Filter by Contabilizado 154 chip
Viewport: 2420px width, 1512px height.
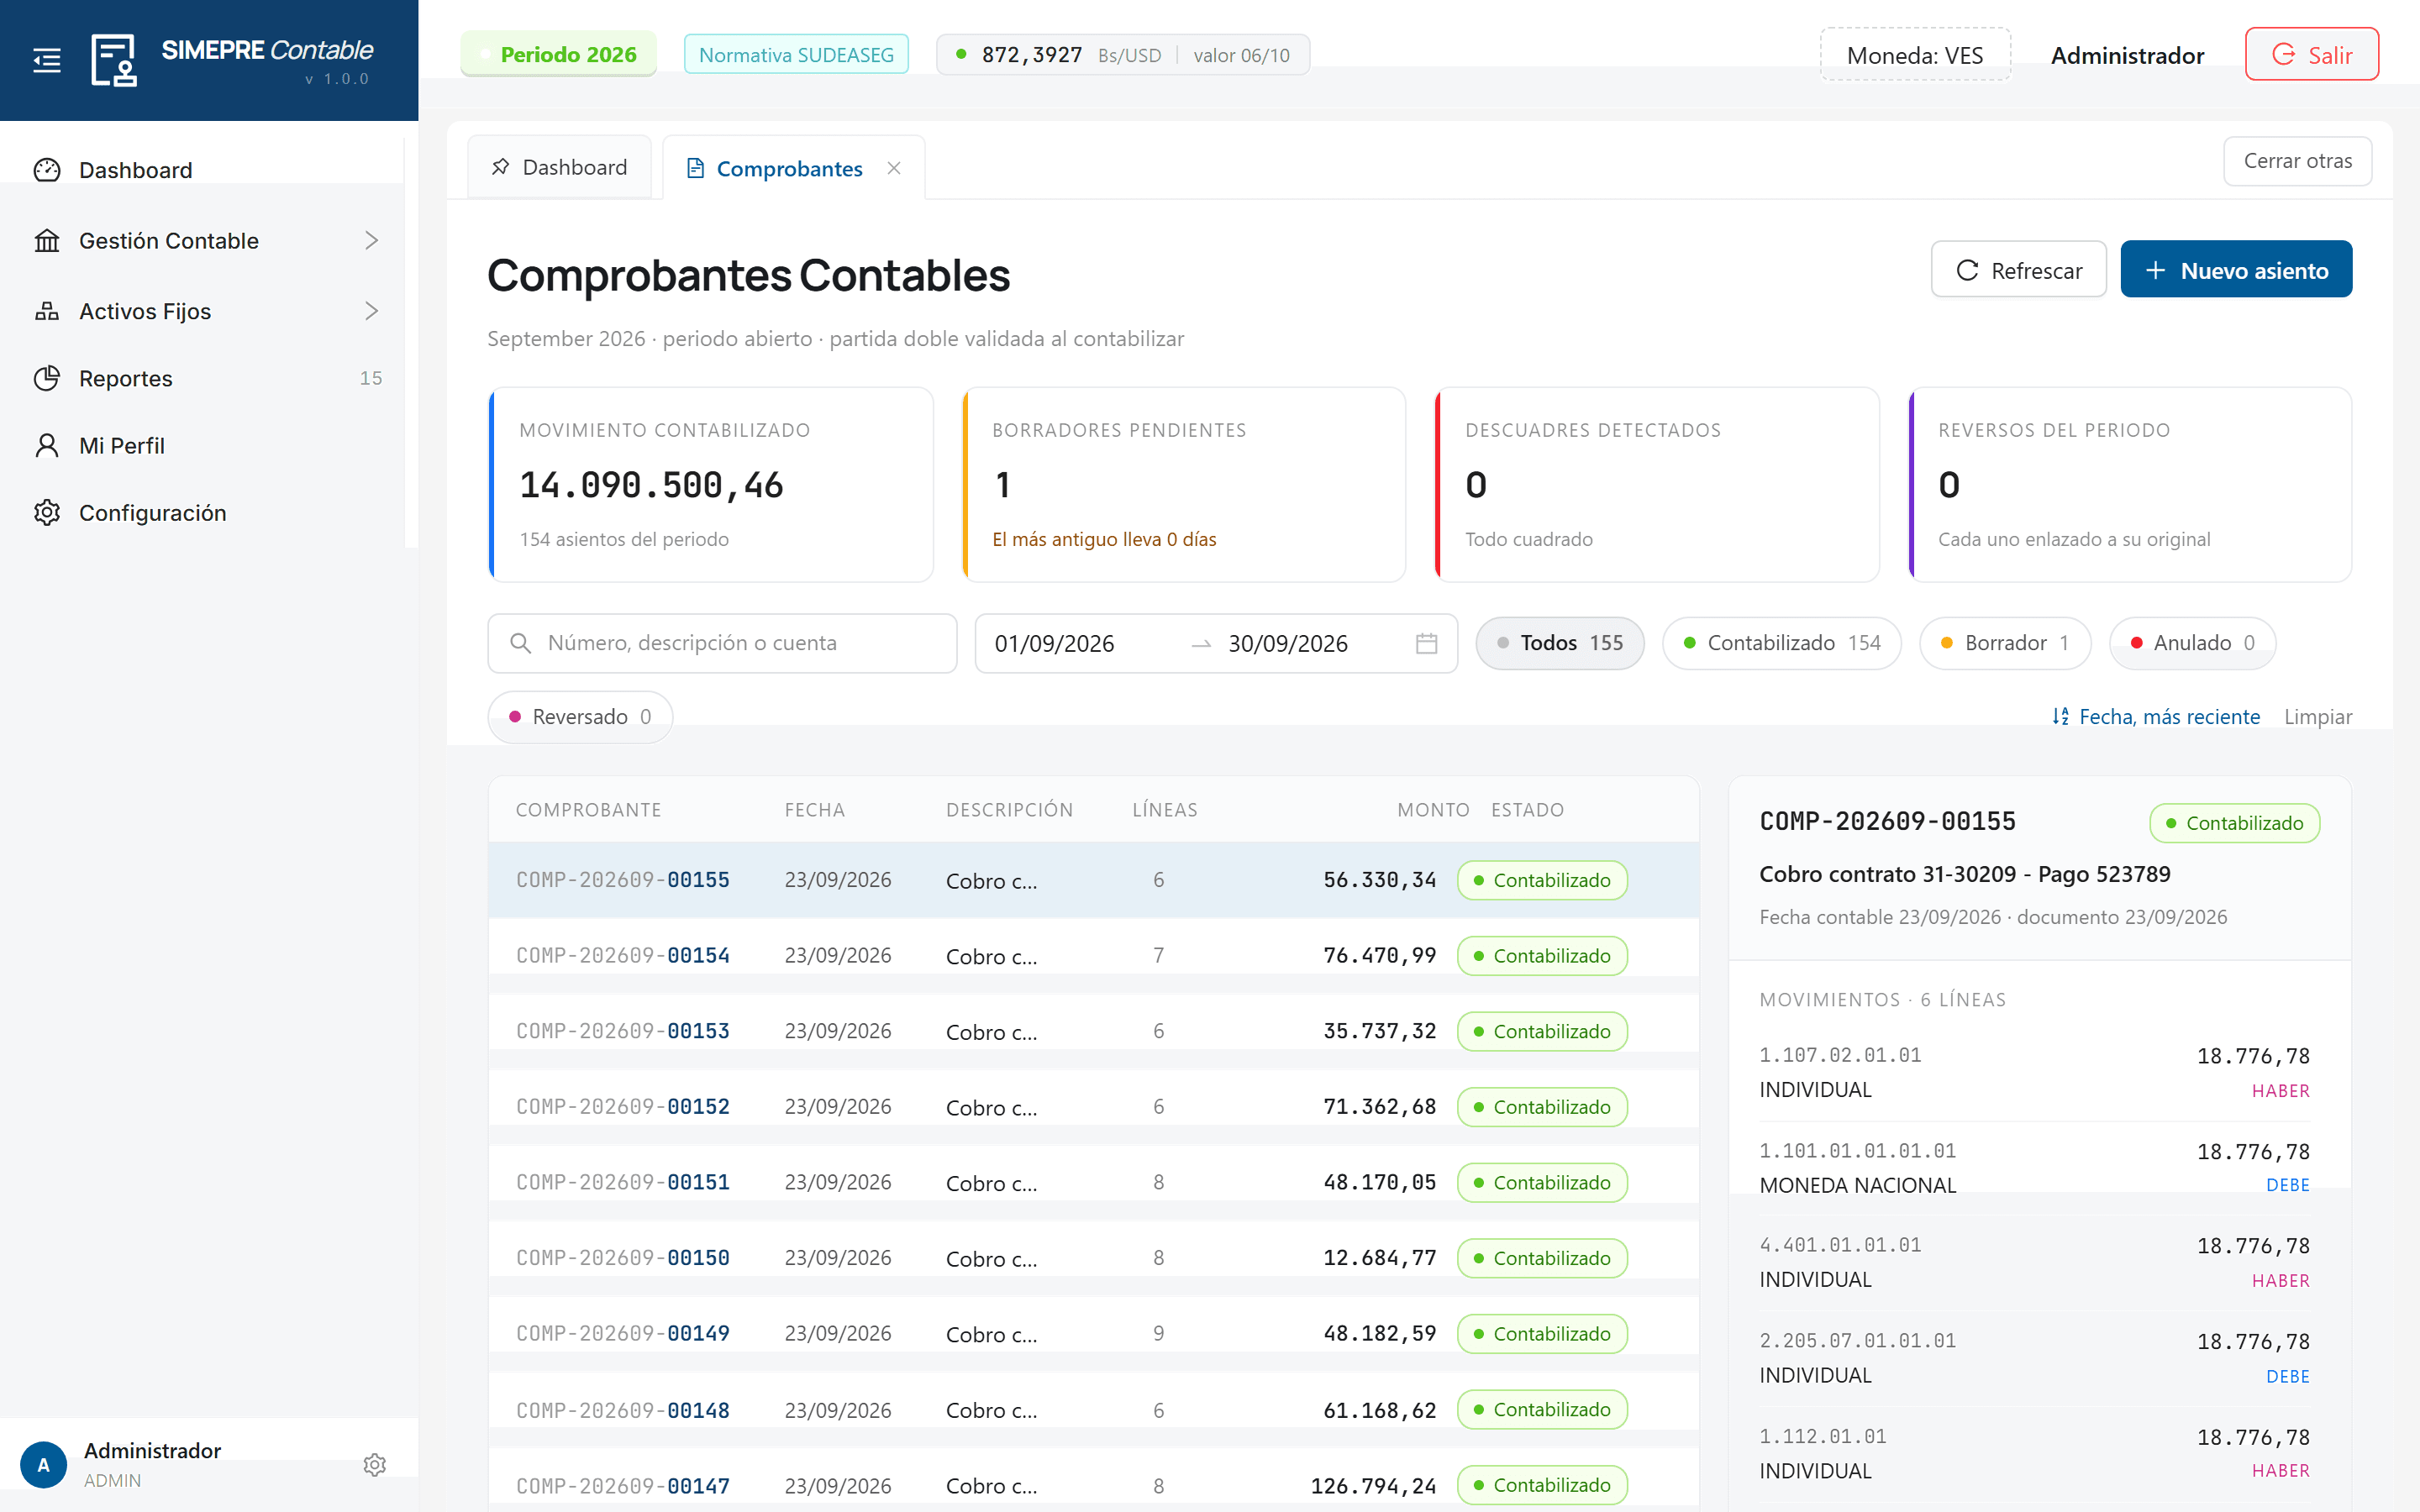1782,643
